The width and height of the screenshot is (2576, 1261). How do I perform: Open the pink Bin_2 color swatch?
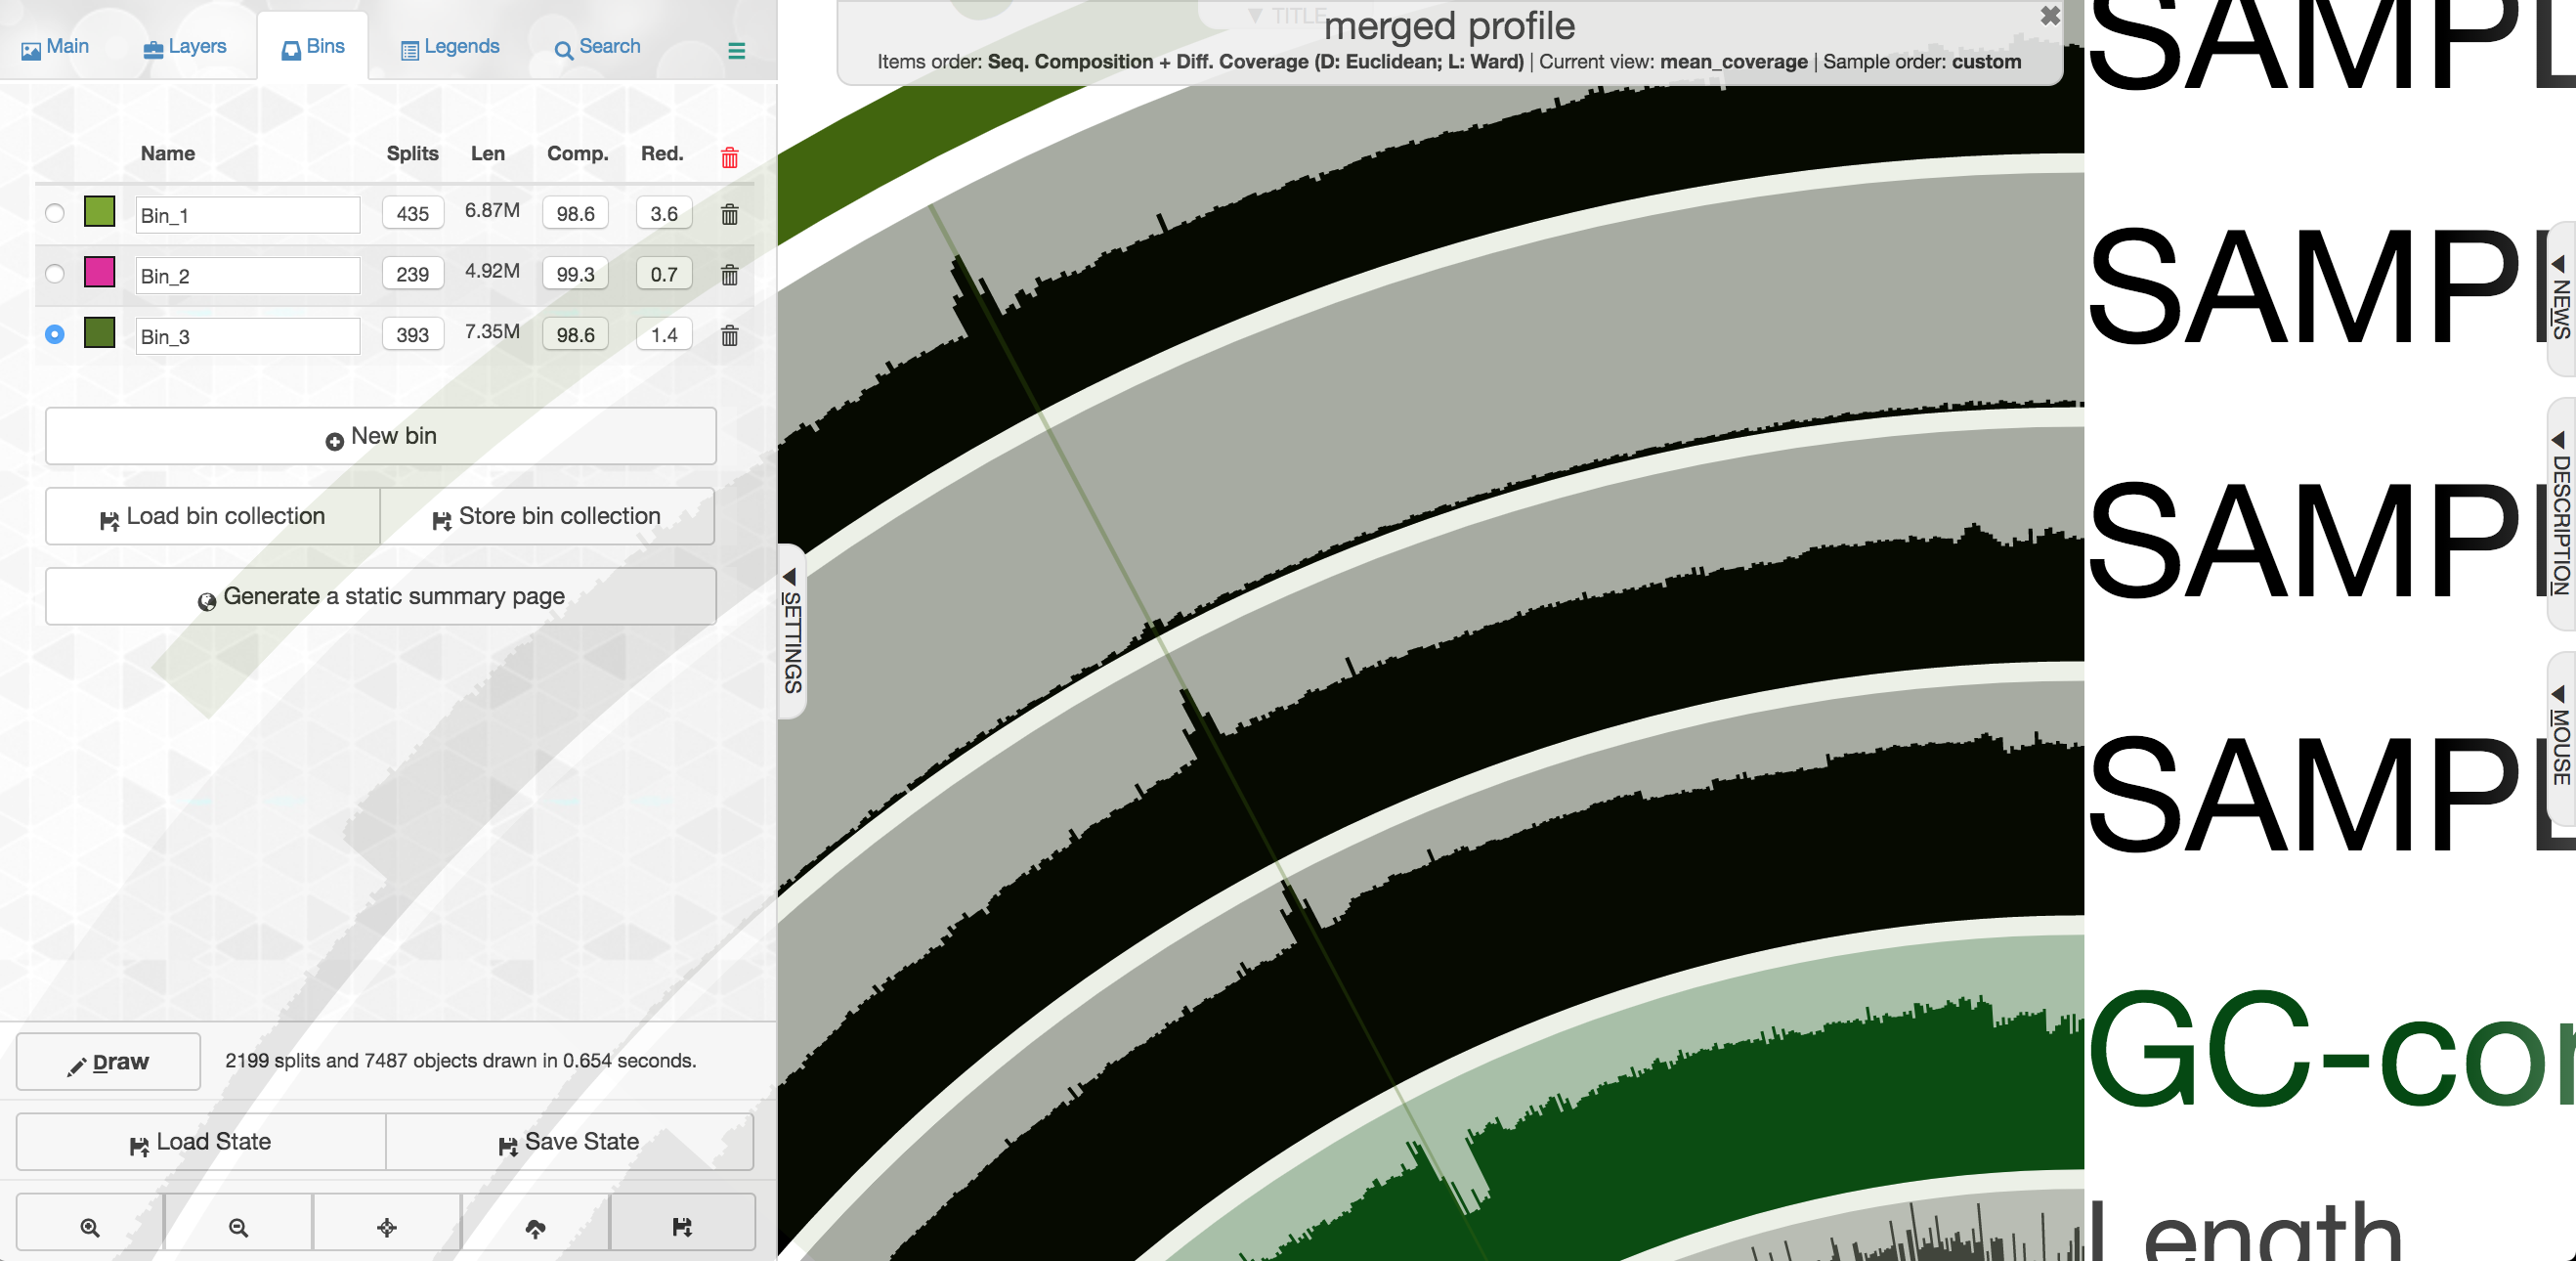coord(99,272)
